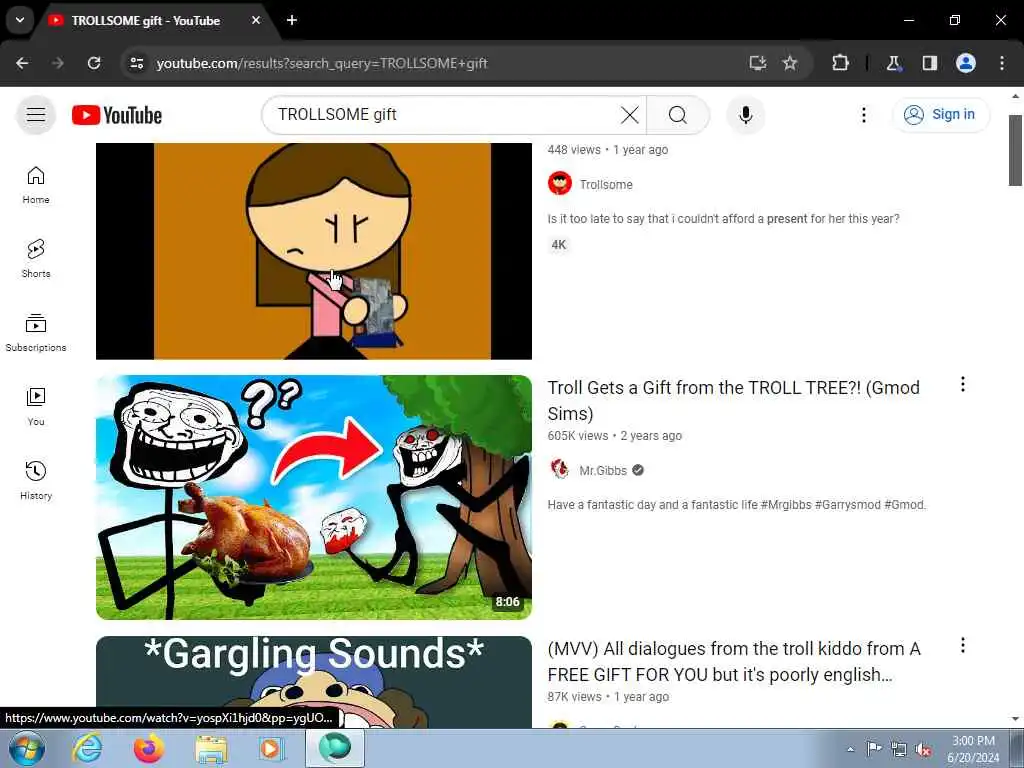Image resolution: width=1024 pixels, height=768 pixels.
Task: Click the network tray icon
Action: tap(899, 749)
